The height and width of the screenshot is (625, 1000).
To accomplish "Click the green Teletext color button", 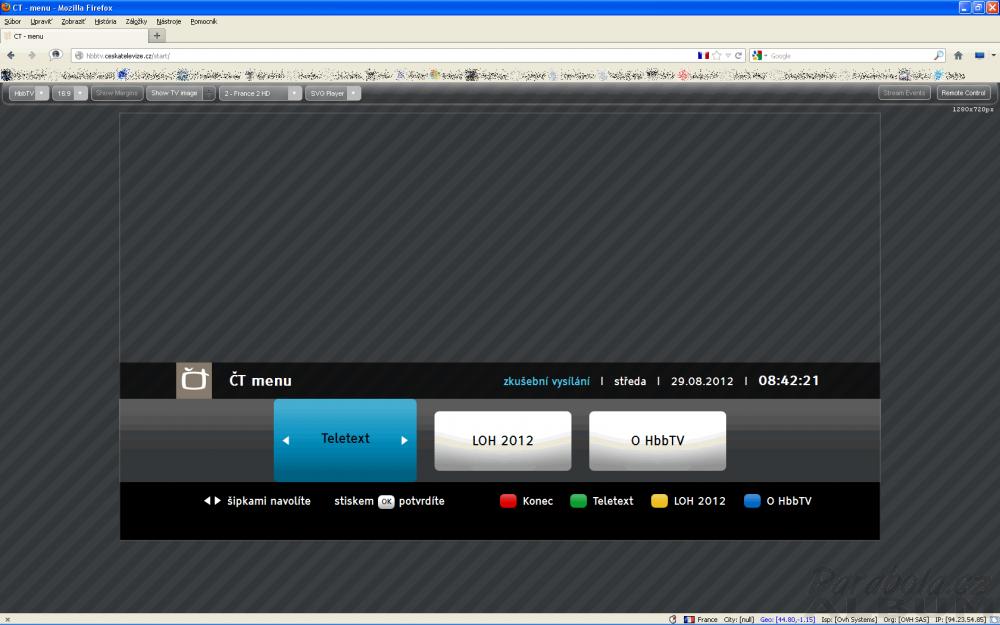I will pos(578,501).
